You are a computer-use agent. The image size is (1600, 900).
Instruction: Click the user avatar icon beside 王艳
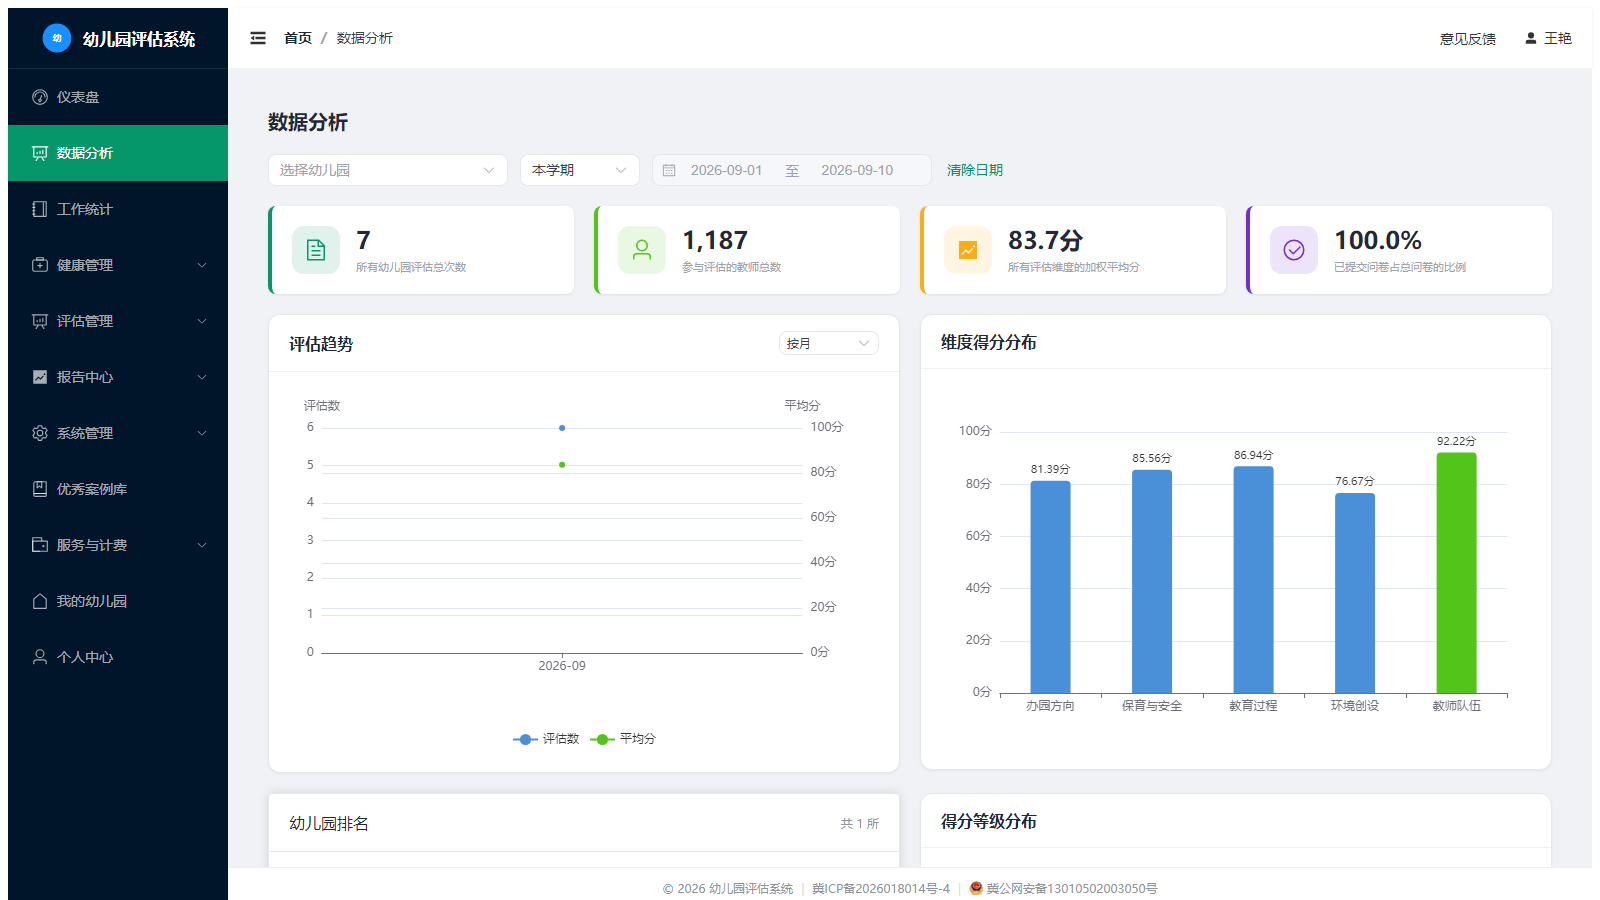point(1530,38)
